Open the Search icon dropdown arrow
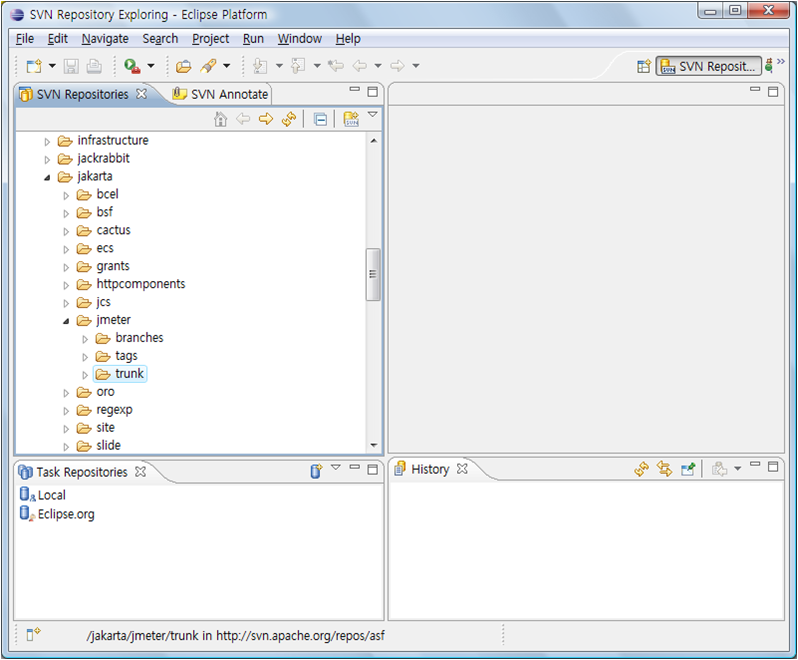 coord(226,66)
